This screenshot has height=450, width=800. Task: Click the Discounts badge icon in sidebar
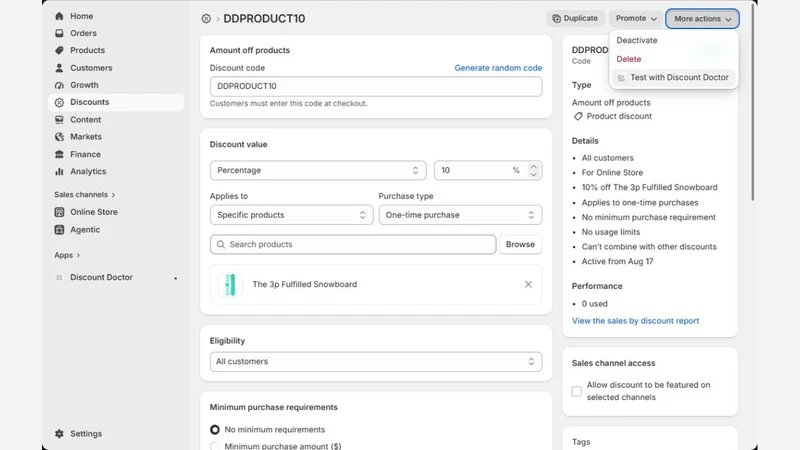(x=59, y=103)
